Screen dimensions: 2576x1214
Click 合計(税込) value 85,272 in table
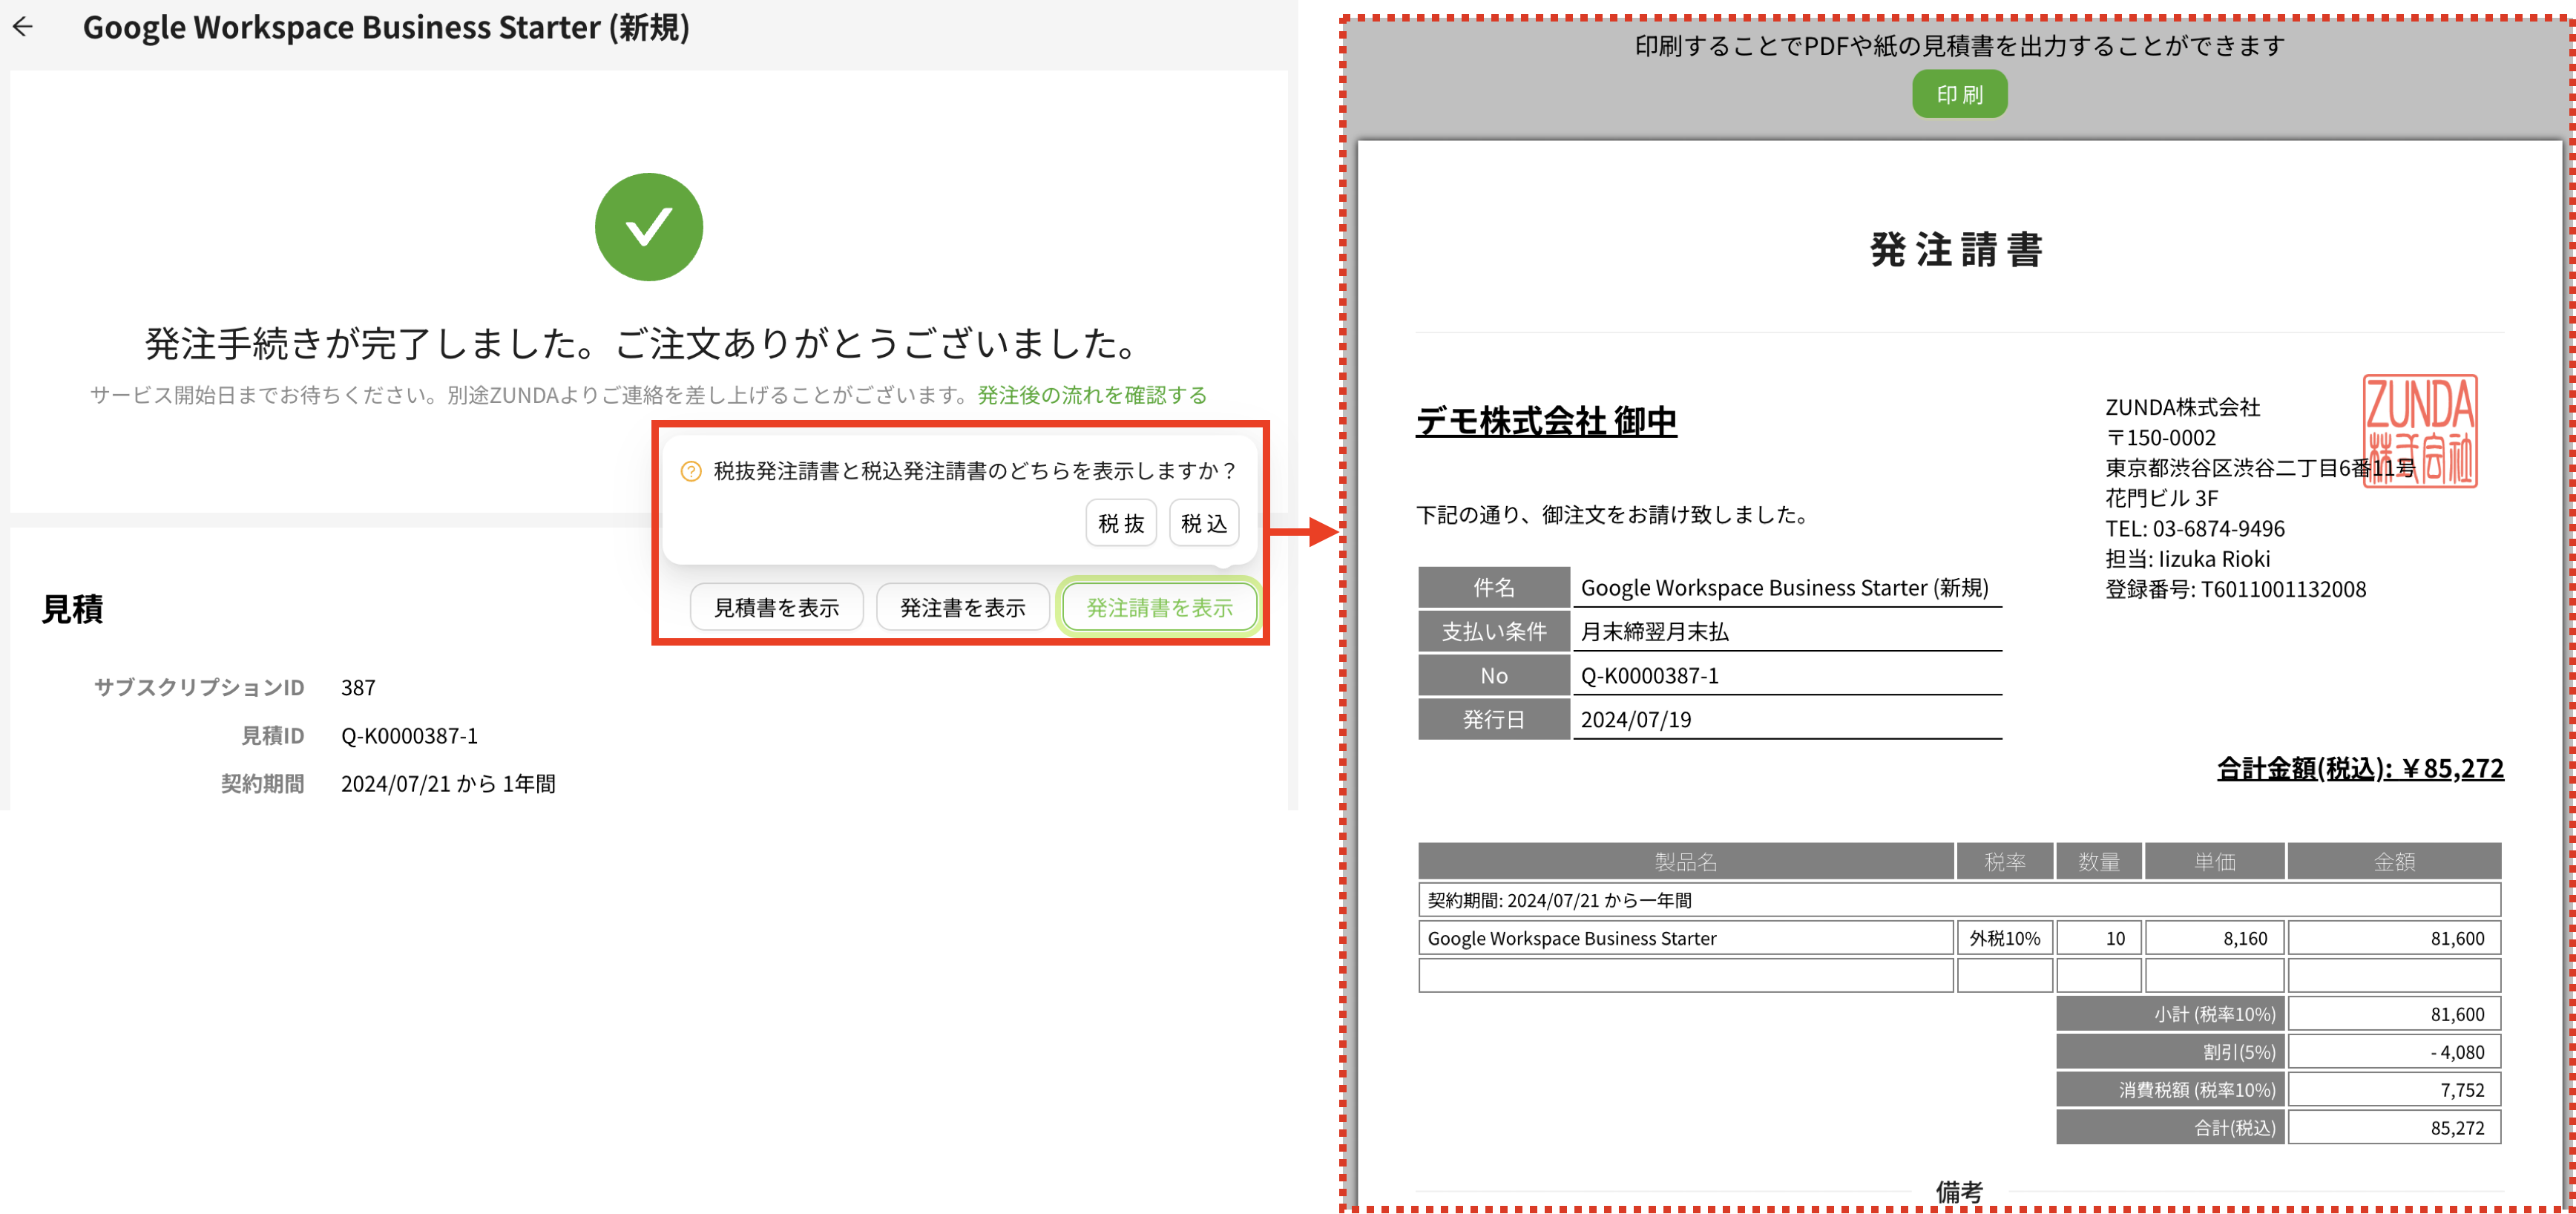(x=2394, y=1128)
